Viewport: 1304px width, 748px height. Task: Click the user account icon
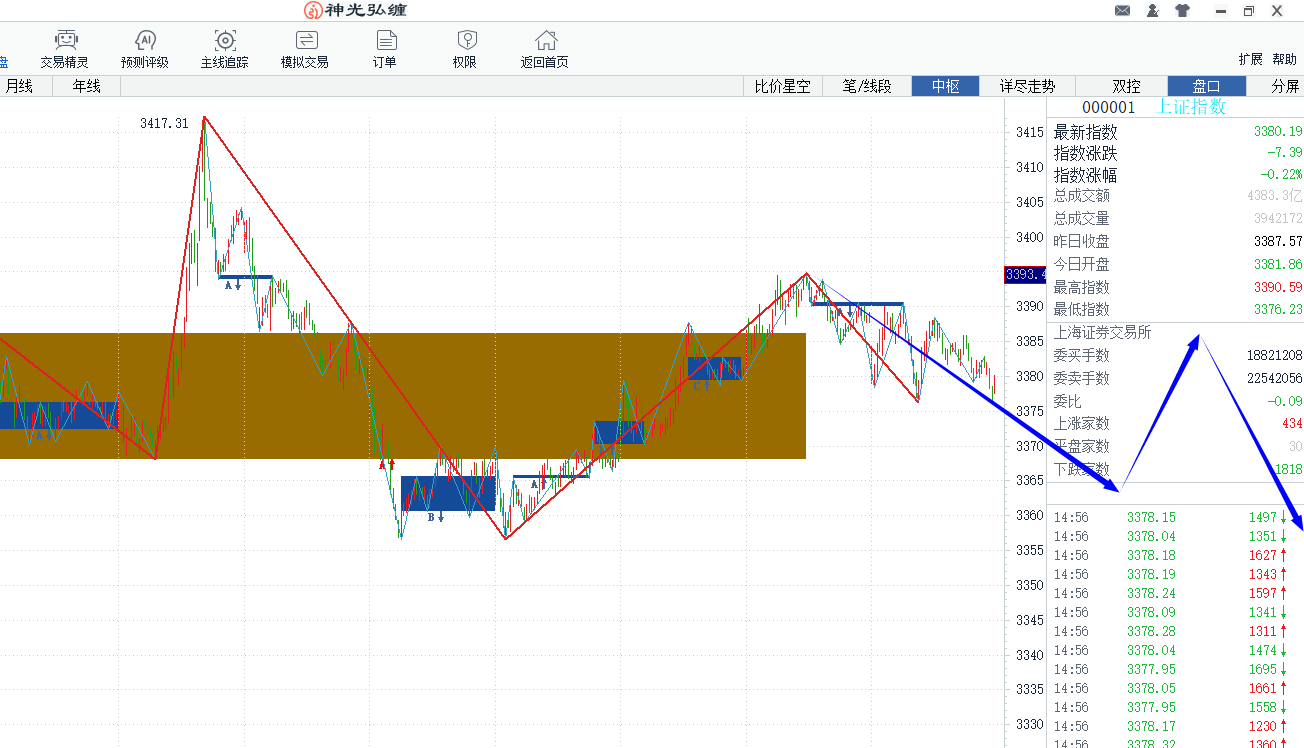pos(1152,11)
